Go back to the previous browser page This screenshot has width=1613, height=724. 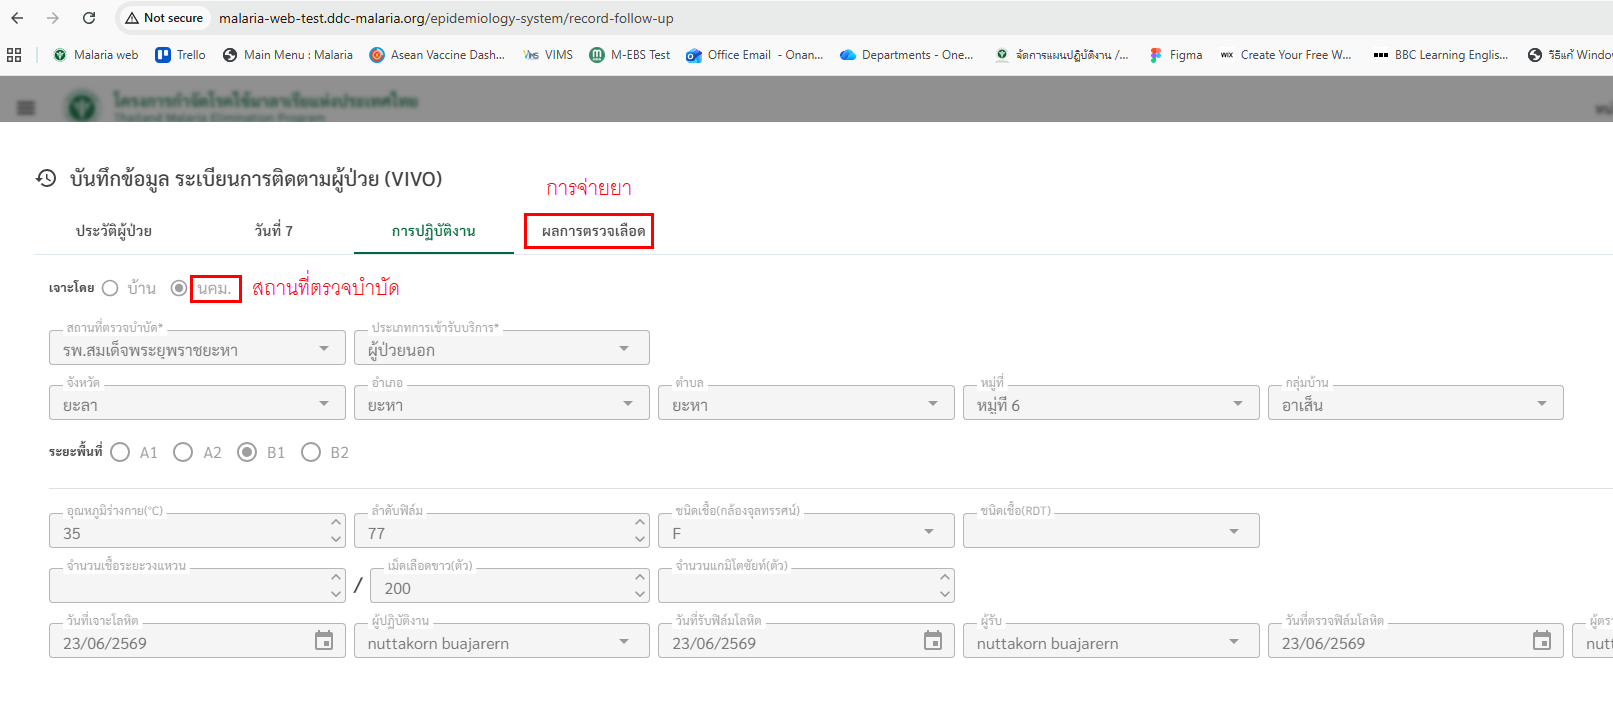(x=17, y=18)
